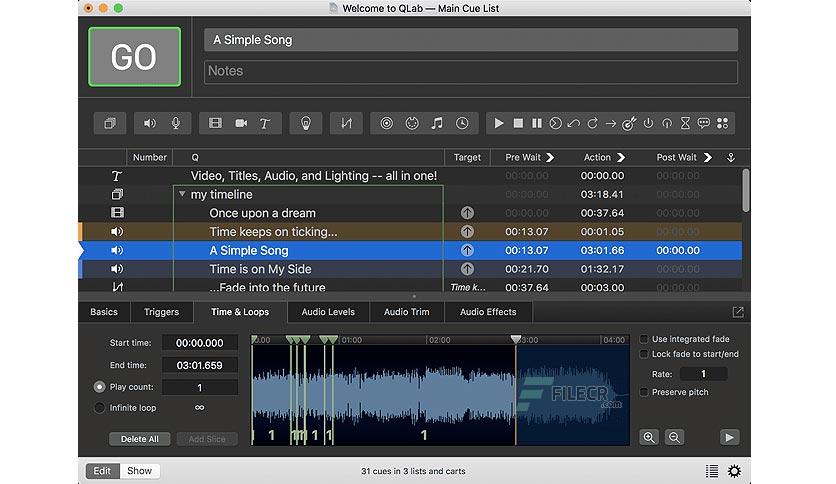Click the Continue mode column header icon
Screen dimensions: 836x484
click(731, 158)
